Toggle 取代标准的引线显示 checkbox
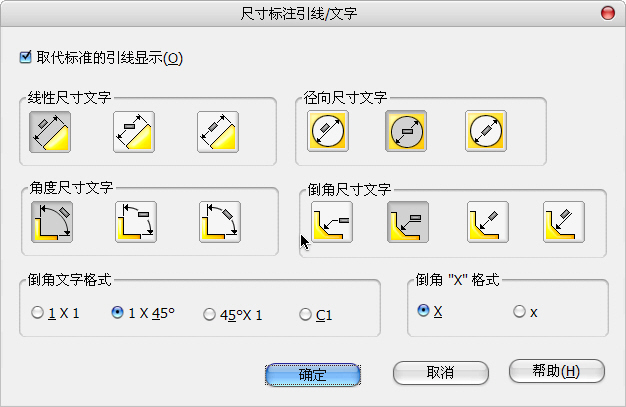 [26, 57]
